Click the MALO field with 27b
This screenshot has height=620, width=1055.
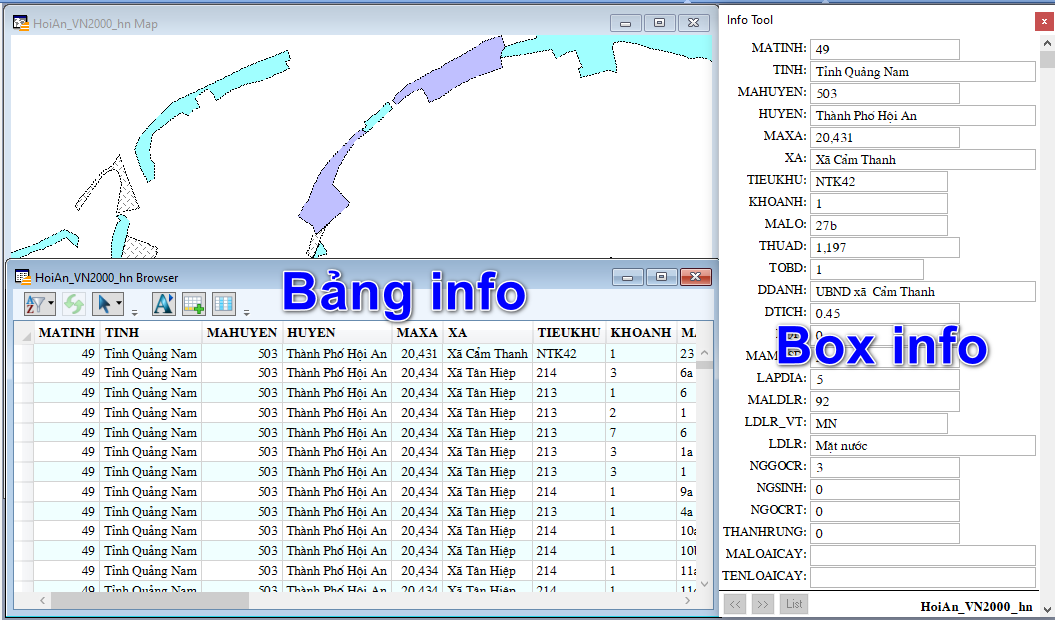coord(879,225)
